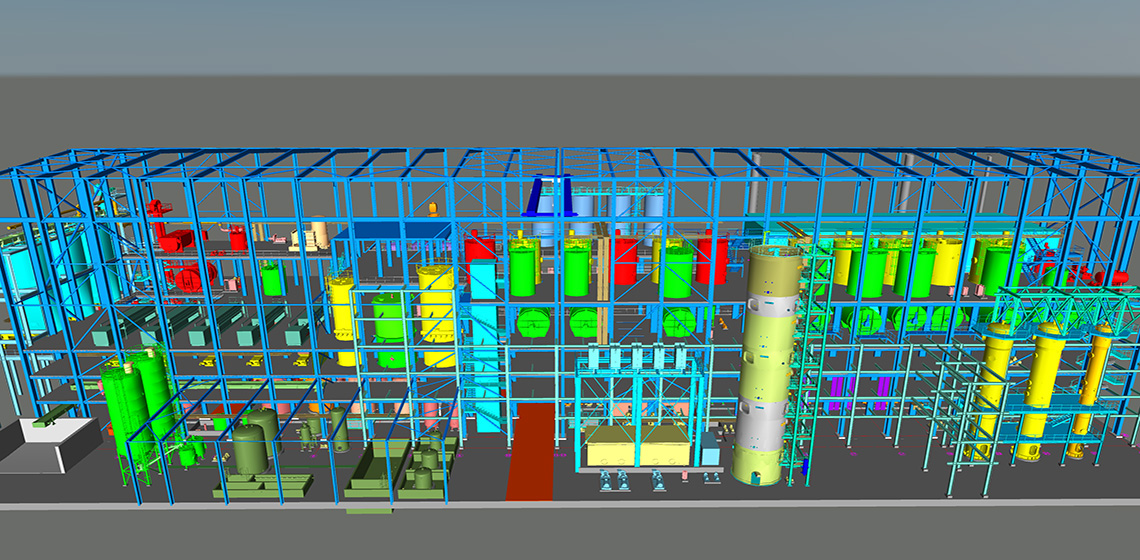Select the pair of bright green silos at lower left
The width and height of the screenshot is (1140, 560).
coord(135,405)
